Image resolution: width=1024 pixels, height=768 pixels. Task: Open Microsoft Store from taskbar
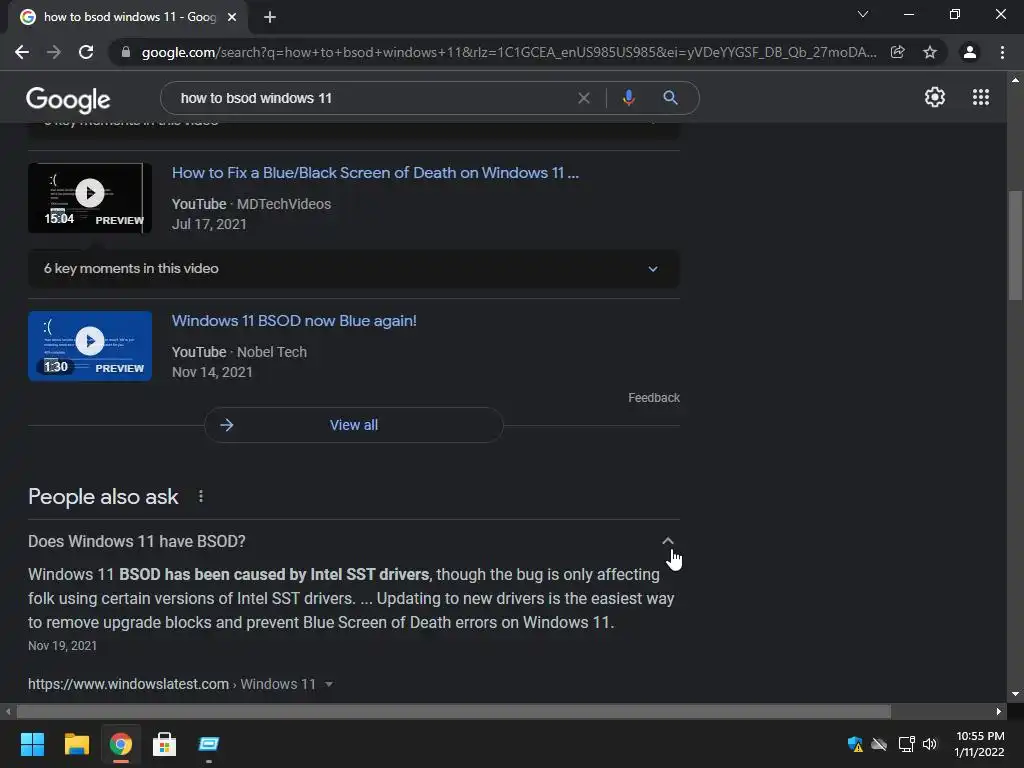pyautogui.click(x=165, y=744)
